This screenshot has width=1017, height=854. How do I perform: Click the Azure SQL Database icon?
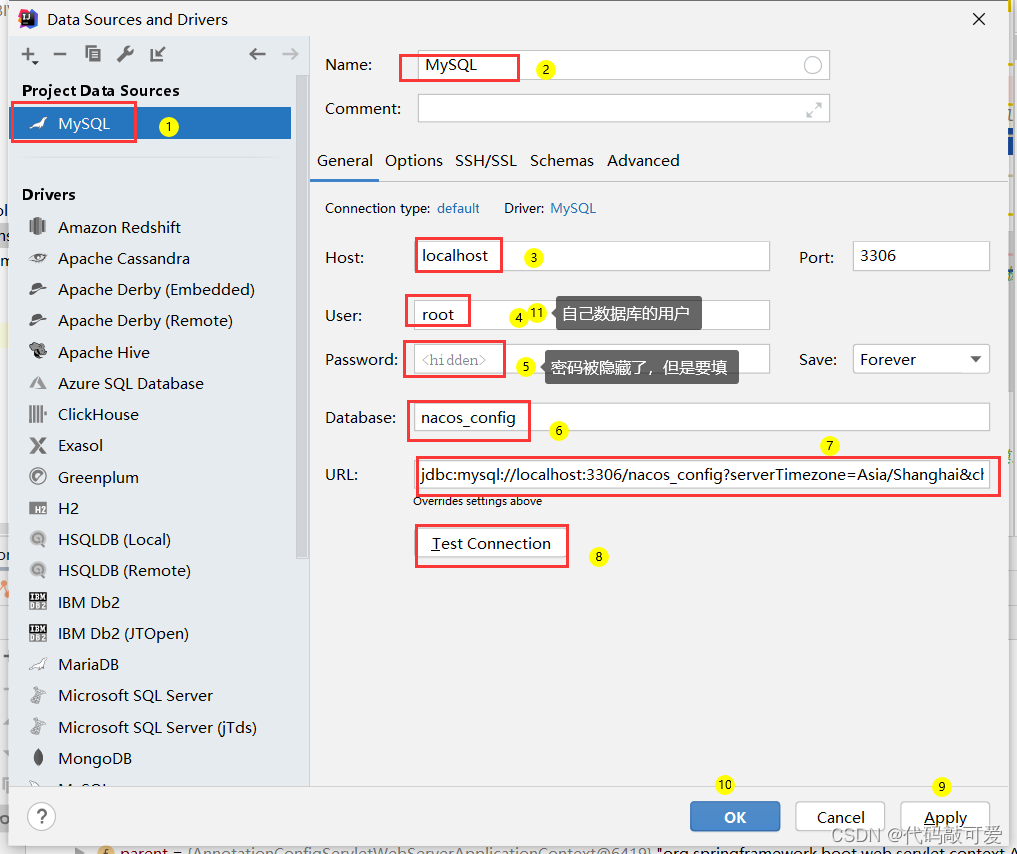[38, 383]
